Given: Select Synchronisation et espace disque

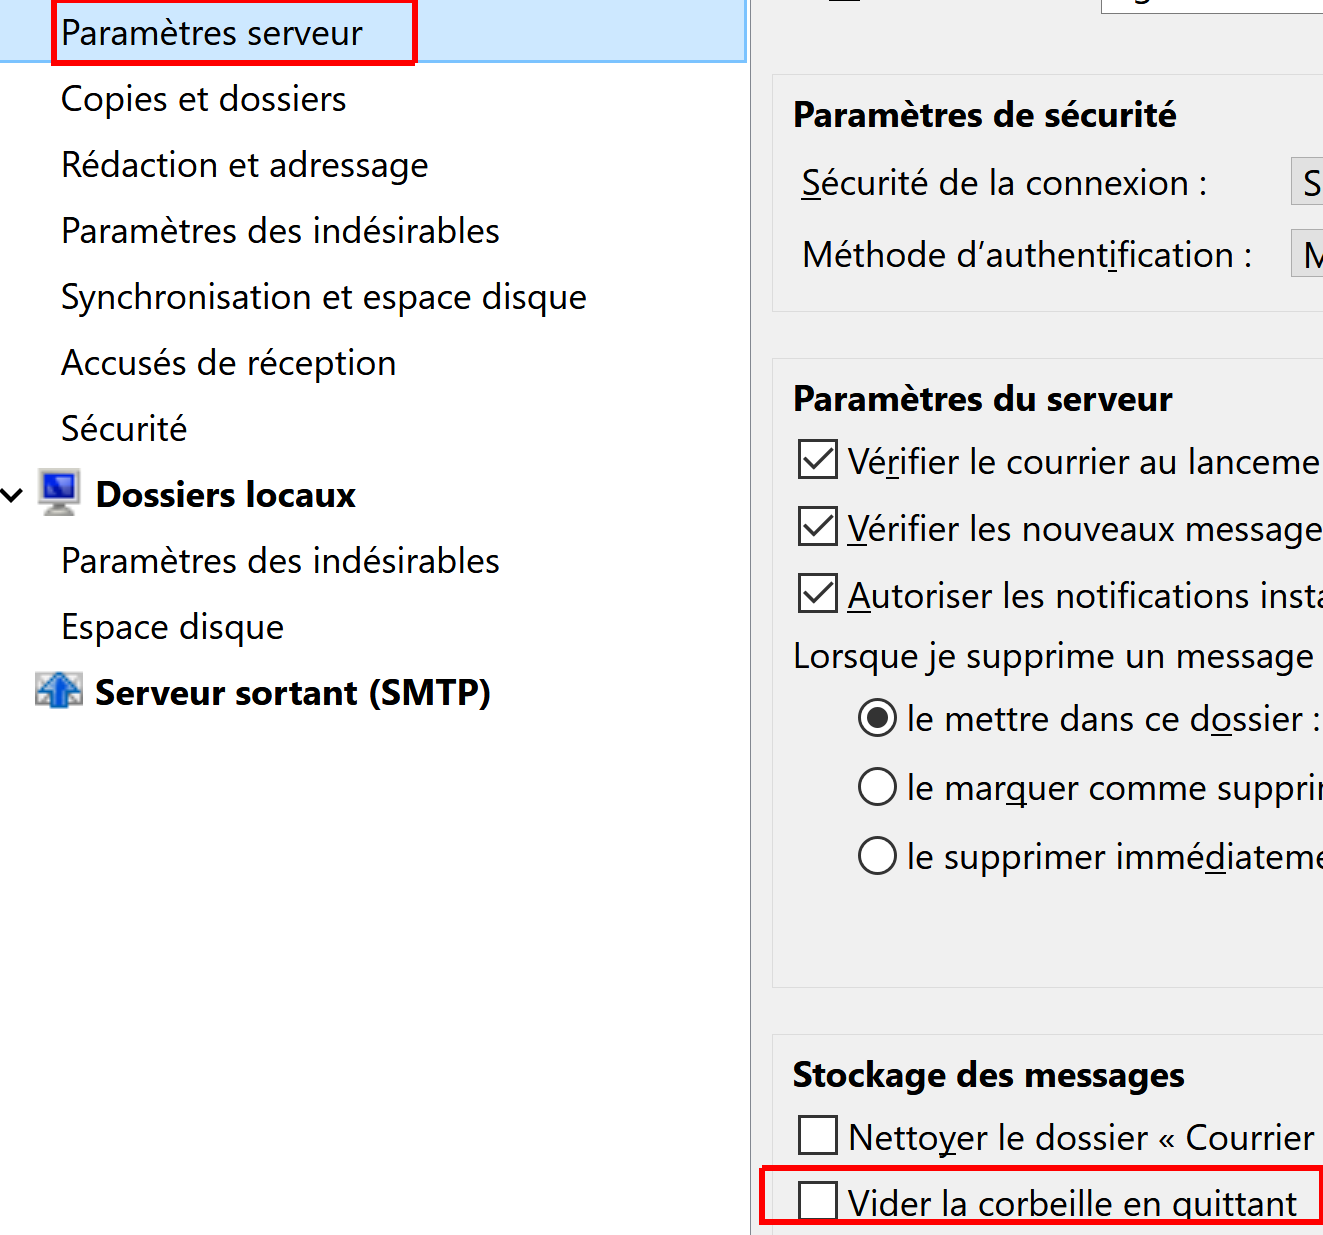Looking at the screenshot, I should [x=324, y=297].
